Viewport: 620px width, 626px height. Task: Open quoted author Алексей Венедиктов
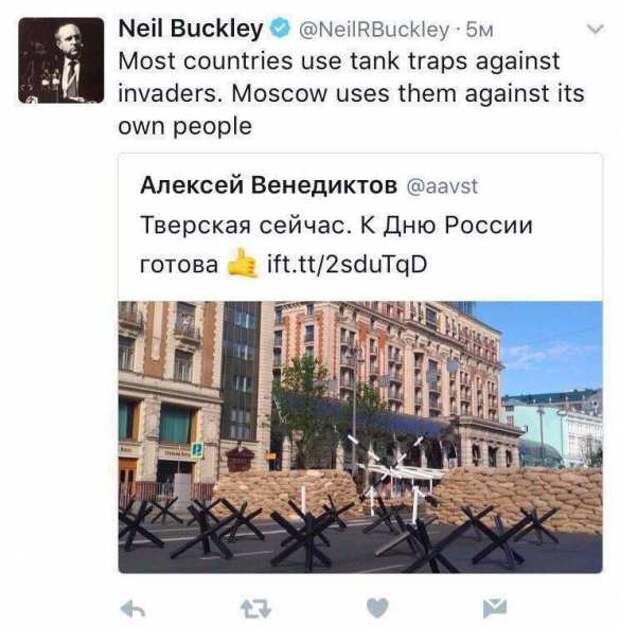269,185
